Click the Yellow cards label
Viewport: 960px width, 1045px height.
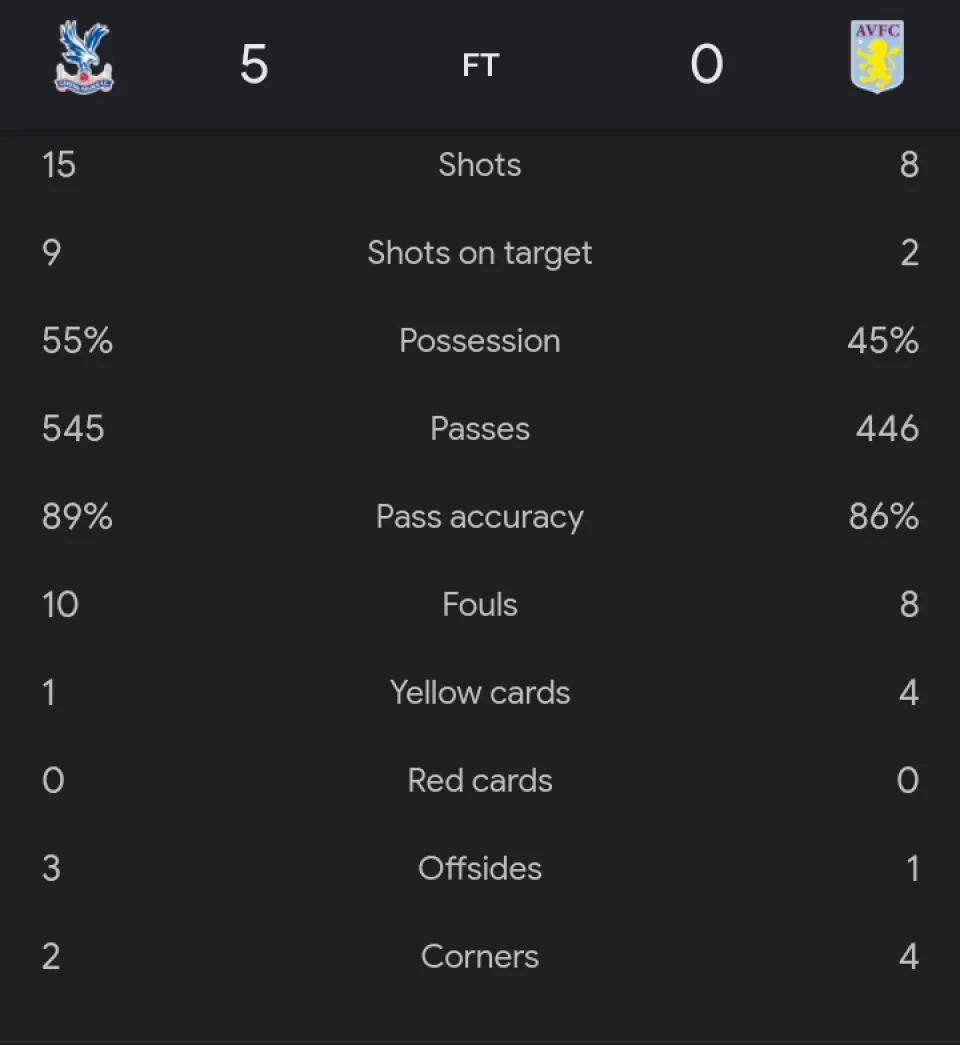[x=480, y=693]
